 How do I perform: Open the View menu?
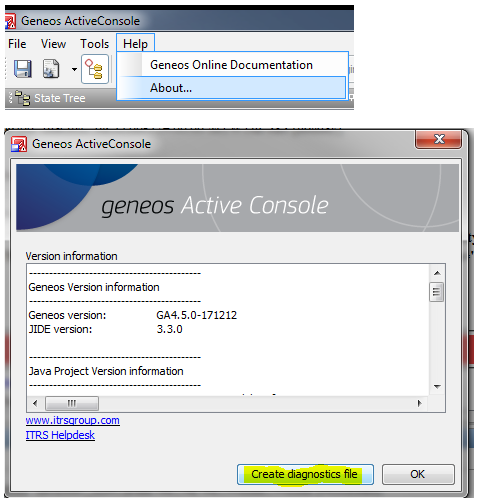click(53, 44)
